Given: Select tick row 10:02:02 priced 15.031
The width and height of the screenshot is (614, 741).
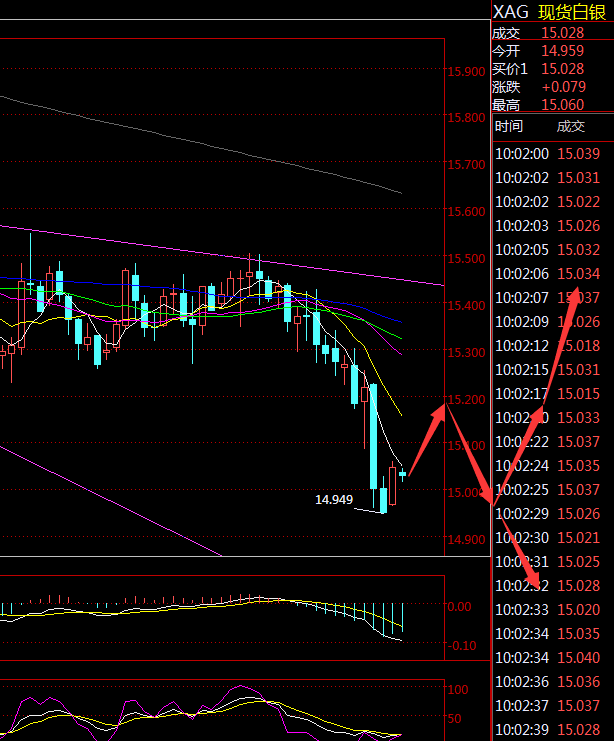Looking at the screenshot, I should pos(547,178).
